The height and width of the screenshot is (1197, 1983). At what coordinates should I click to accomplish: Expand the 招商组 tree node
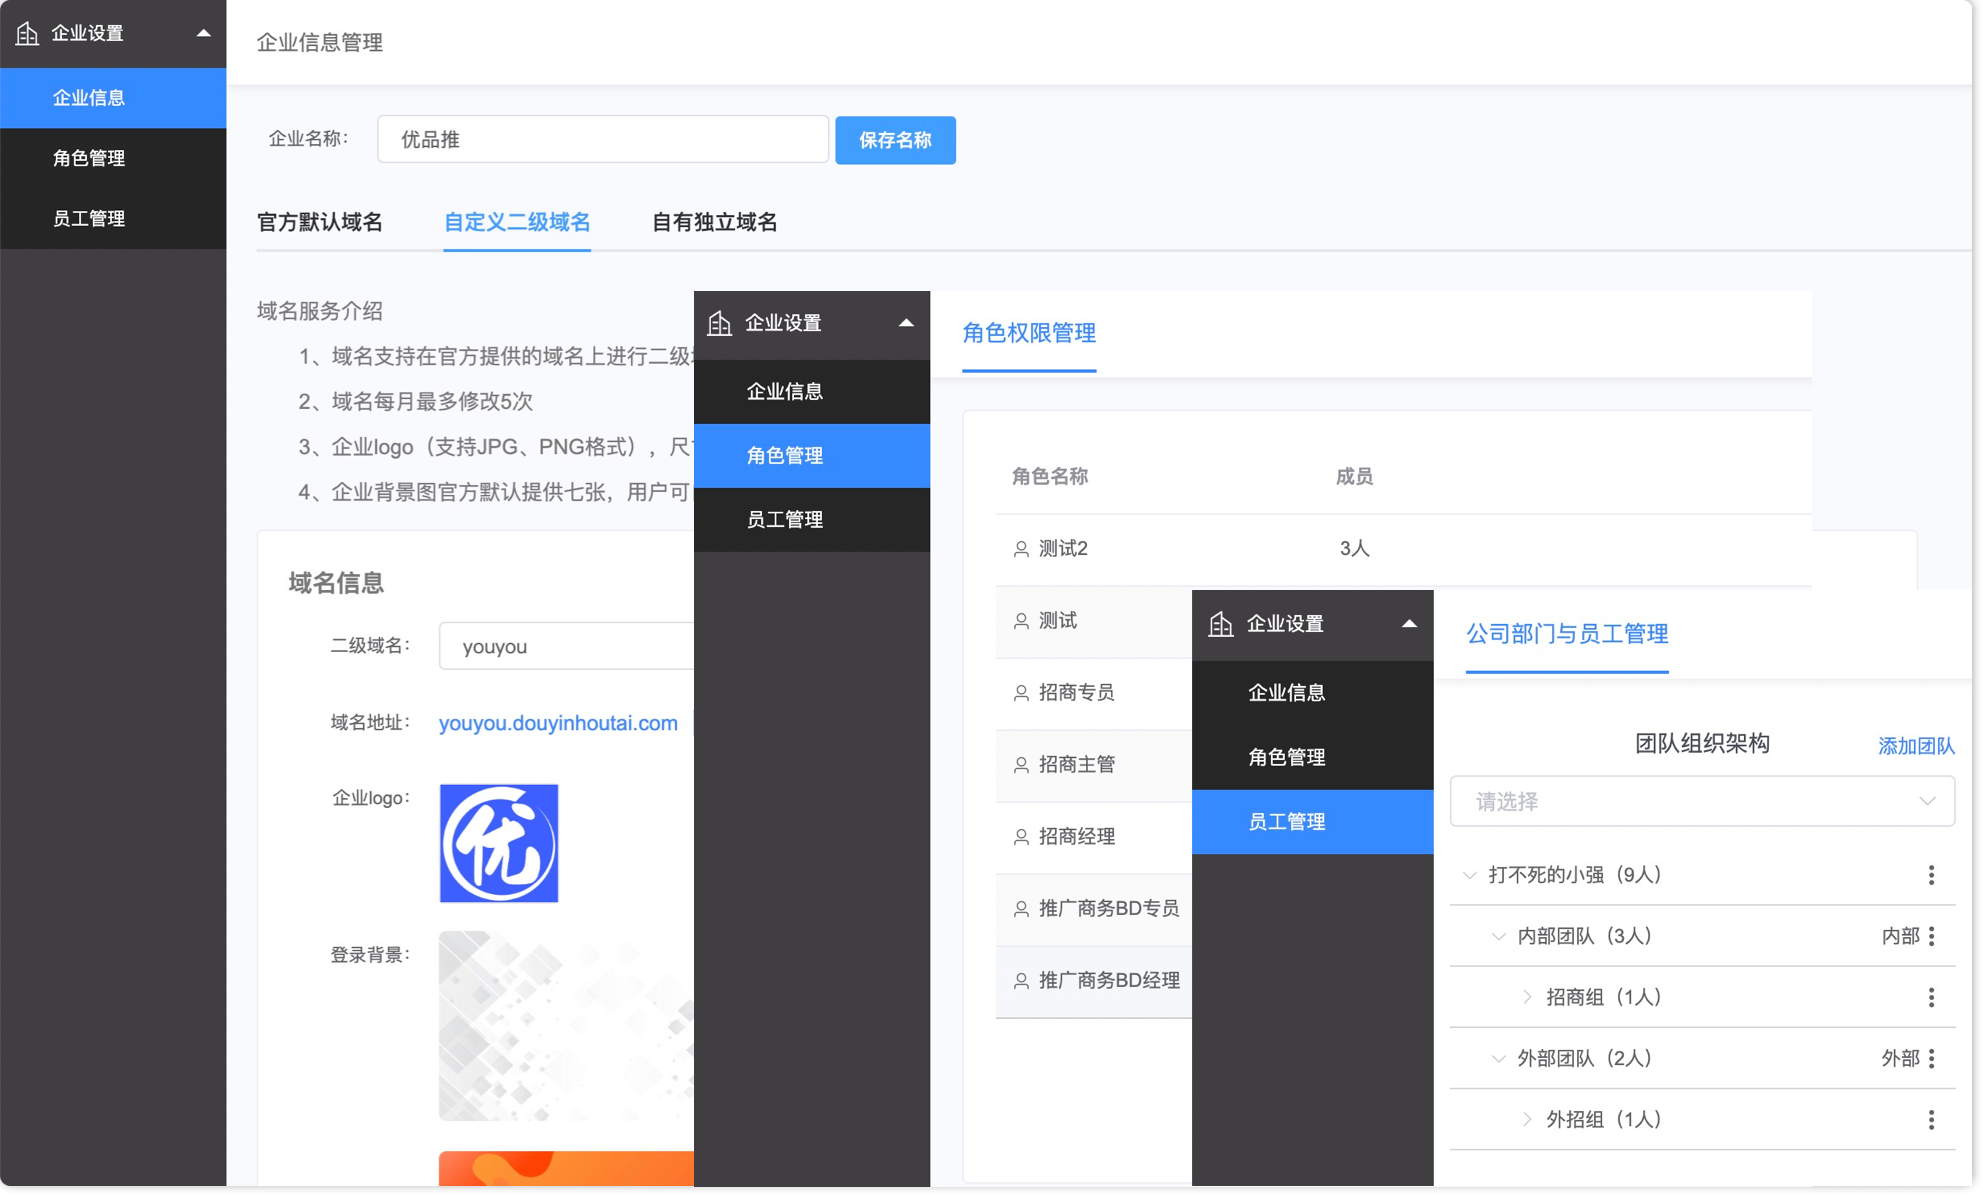click(x=1527, y=997)
